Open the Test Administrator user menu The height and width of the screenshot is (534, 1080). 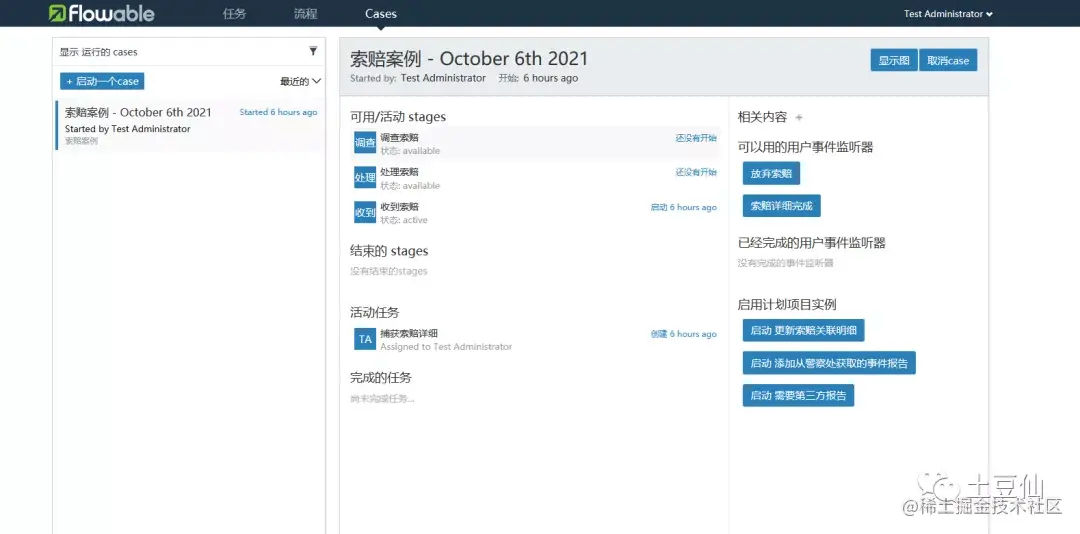tap(948, 13)
